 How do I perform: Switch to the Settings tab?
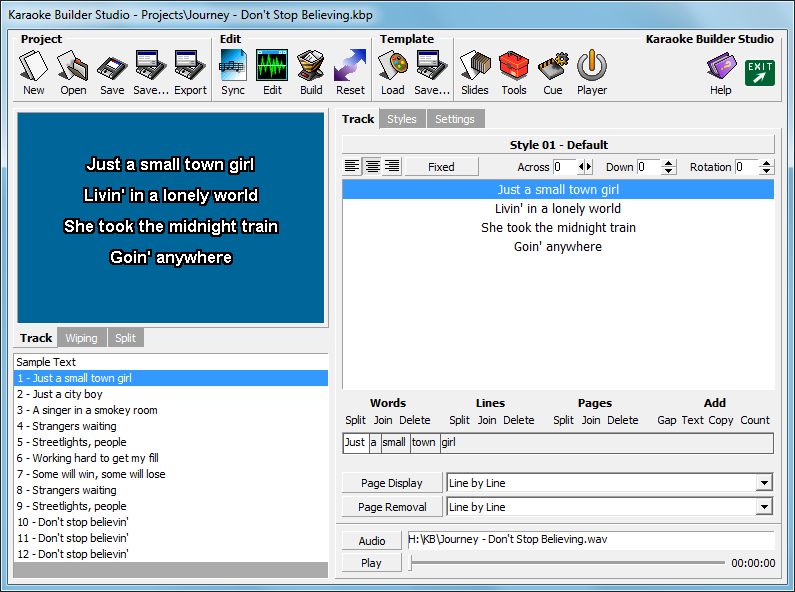[455, 119]
